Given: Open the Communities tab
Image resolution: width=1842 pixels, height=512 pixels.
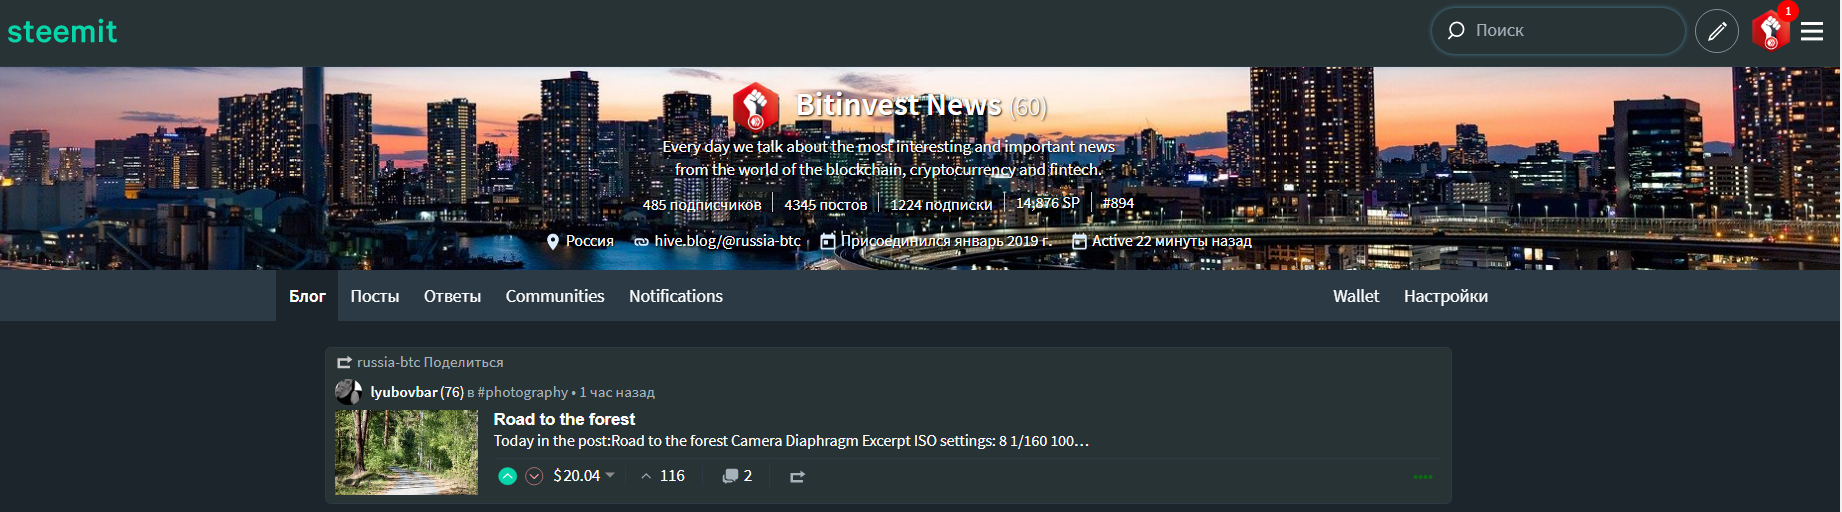Looking at the screenshot, I should pyautogui.click(x=555, y=296).
